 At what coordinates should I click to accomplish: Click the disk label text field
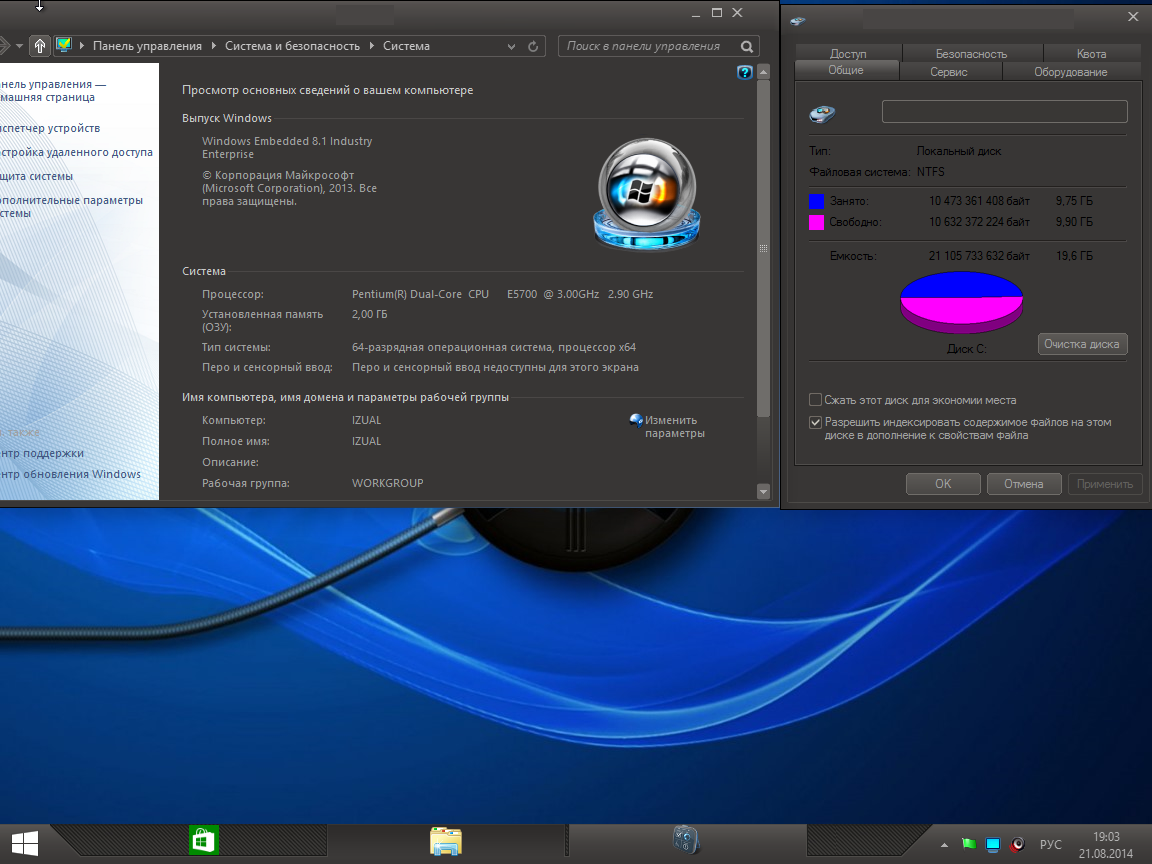point(1004,112)
